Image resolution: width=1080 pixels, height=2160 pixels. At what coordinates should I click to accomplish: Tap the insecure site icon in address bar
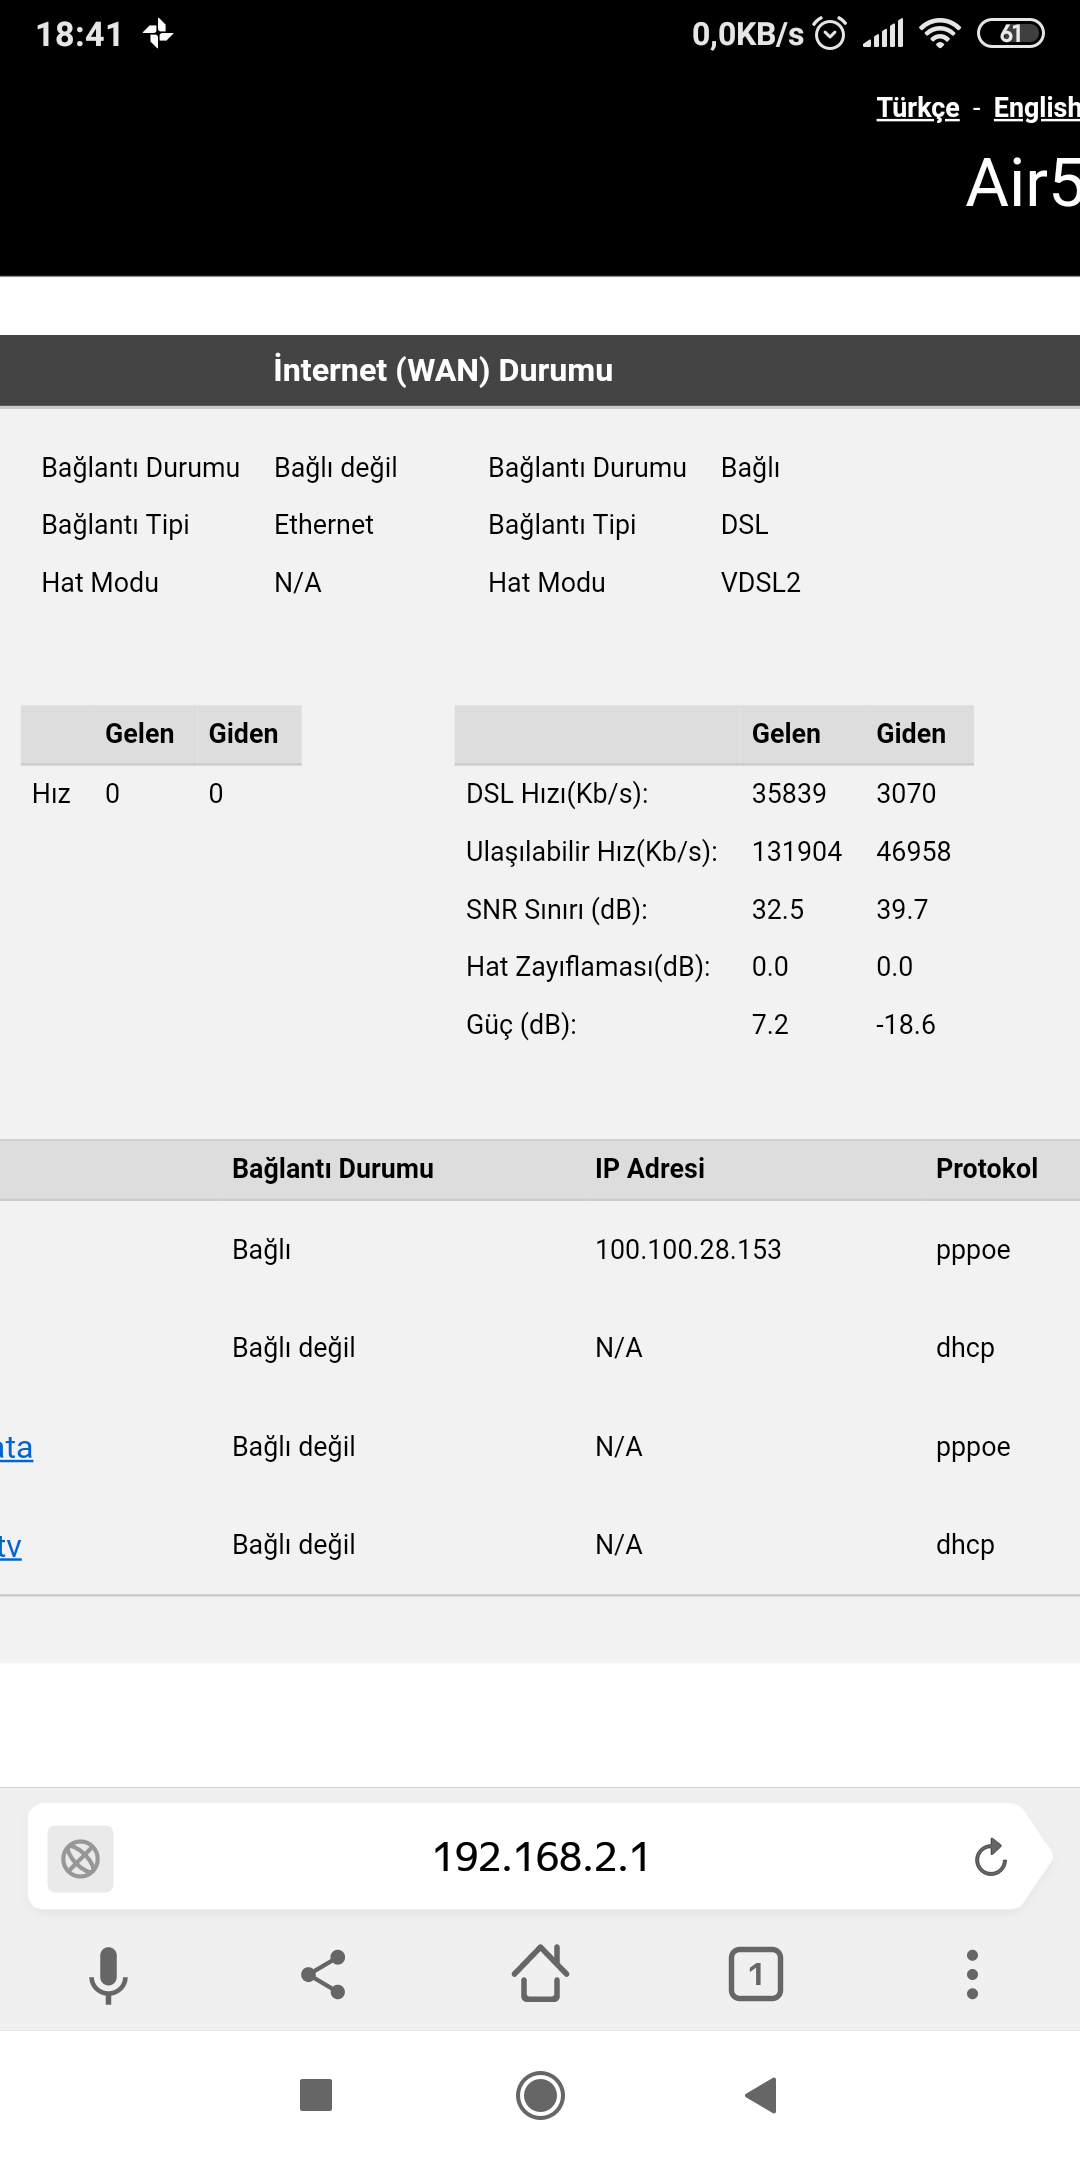(x=80, y=1859)
